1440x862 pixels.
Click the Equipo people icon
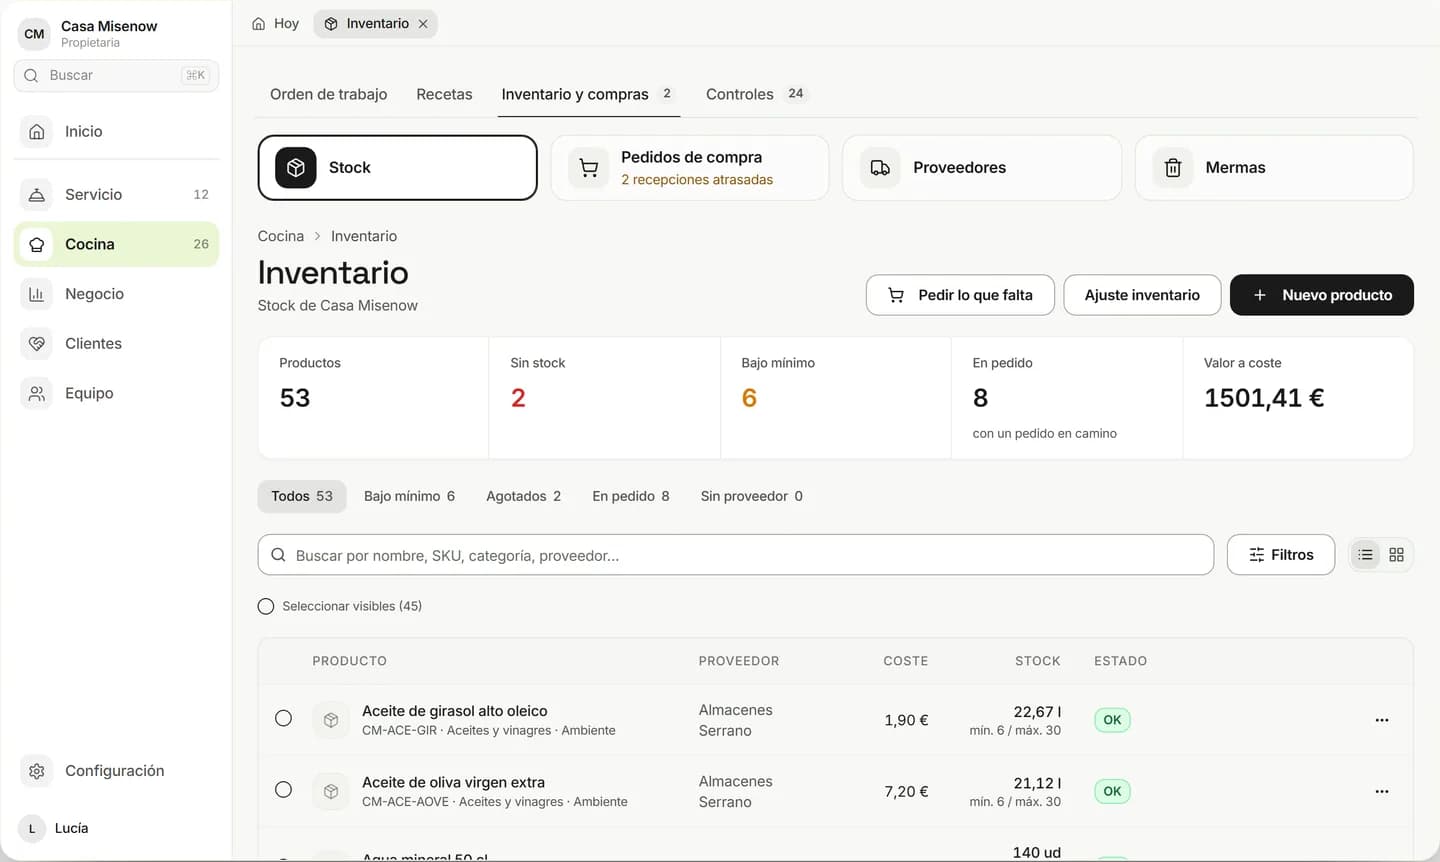37,394
